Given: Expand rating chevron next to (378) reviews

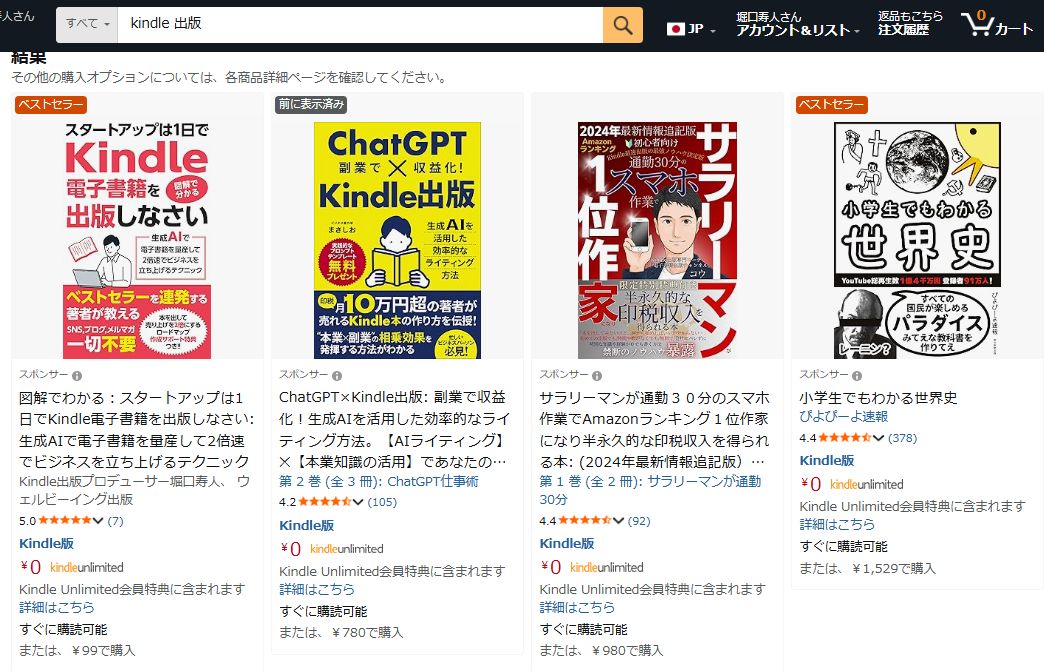Looking at the screenshot, I should click(x=878, y=438).
